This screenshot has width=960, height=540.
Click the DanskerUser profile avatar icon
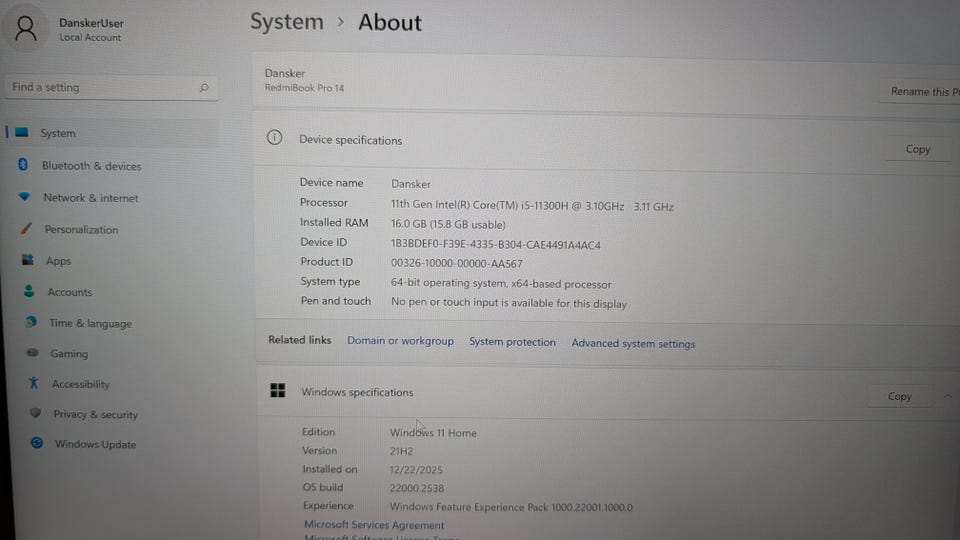[x=26, y=29]
